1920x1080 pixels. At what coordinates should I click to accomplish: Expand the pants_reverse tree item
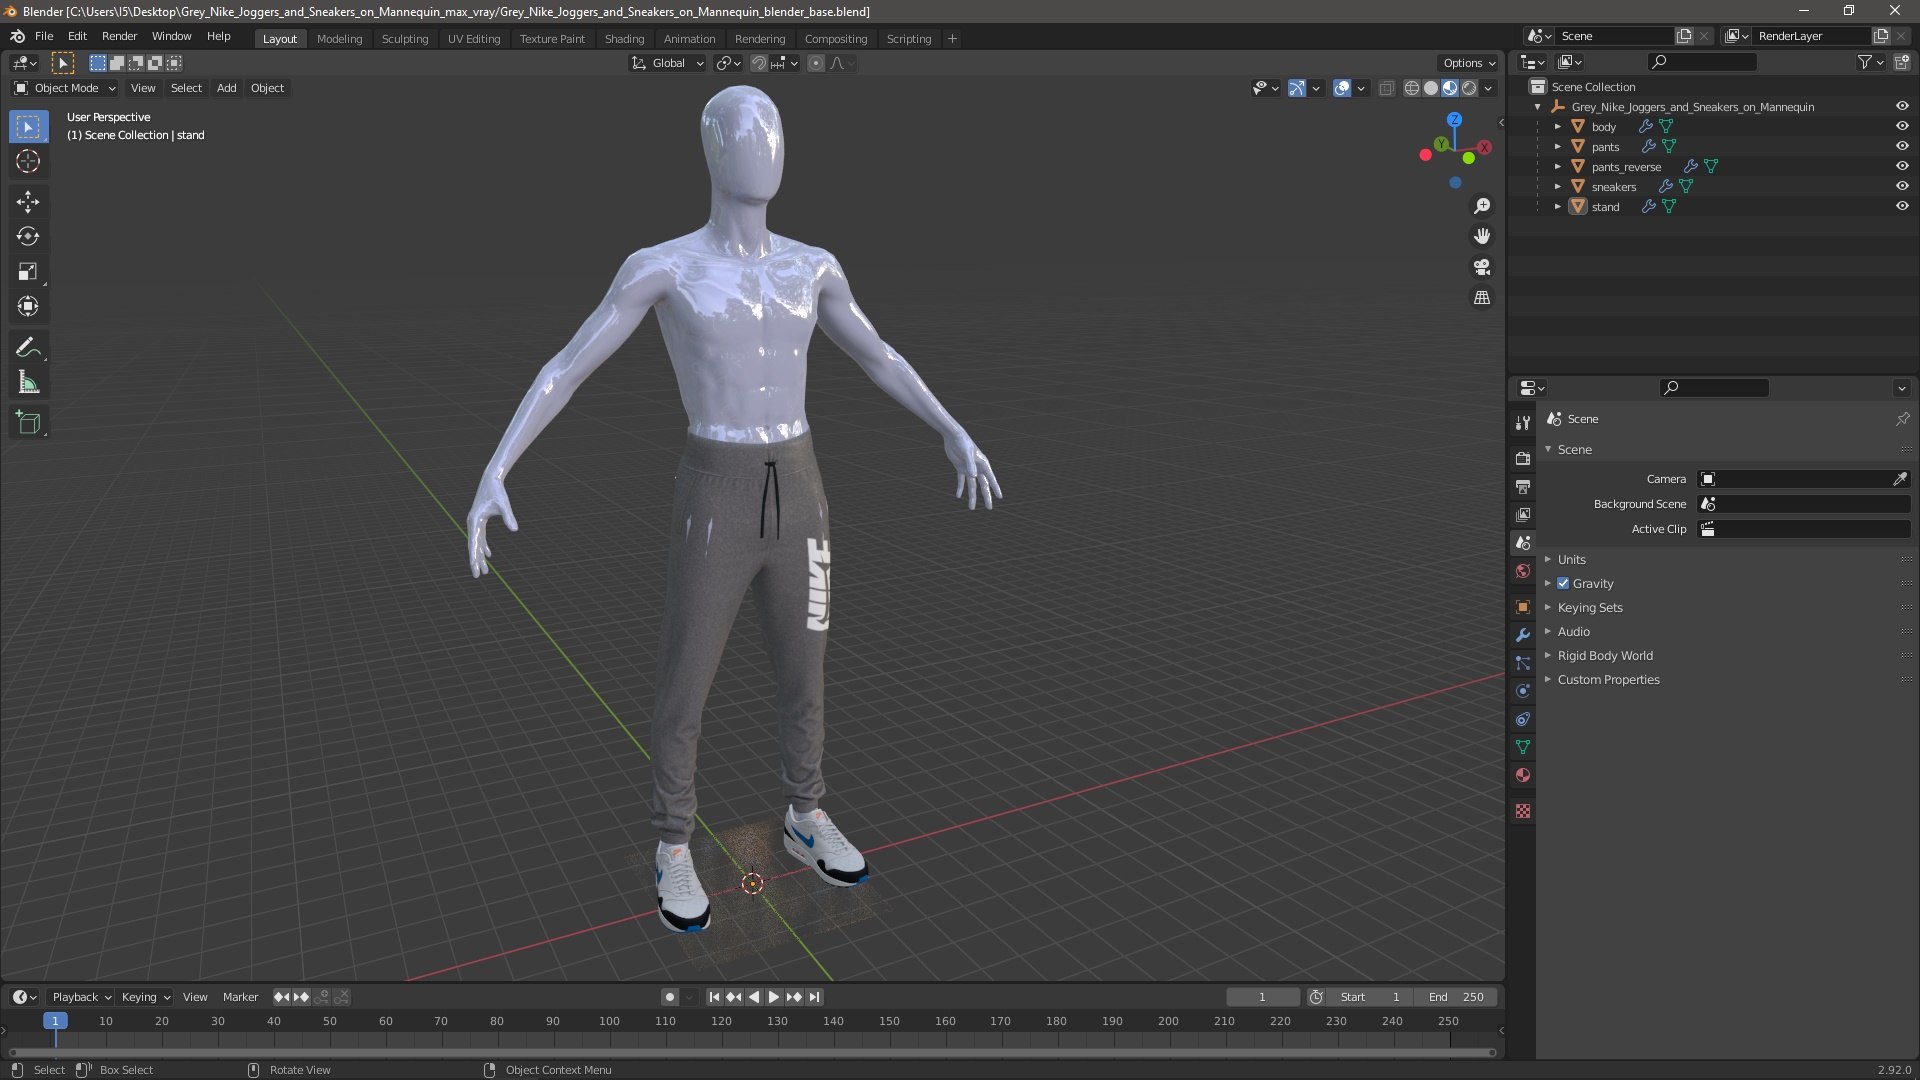pyautogui.click(x=1558, y=167)
